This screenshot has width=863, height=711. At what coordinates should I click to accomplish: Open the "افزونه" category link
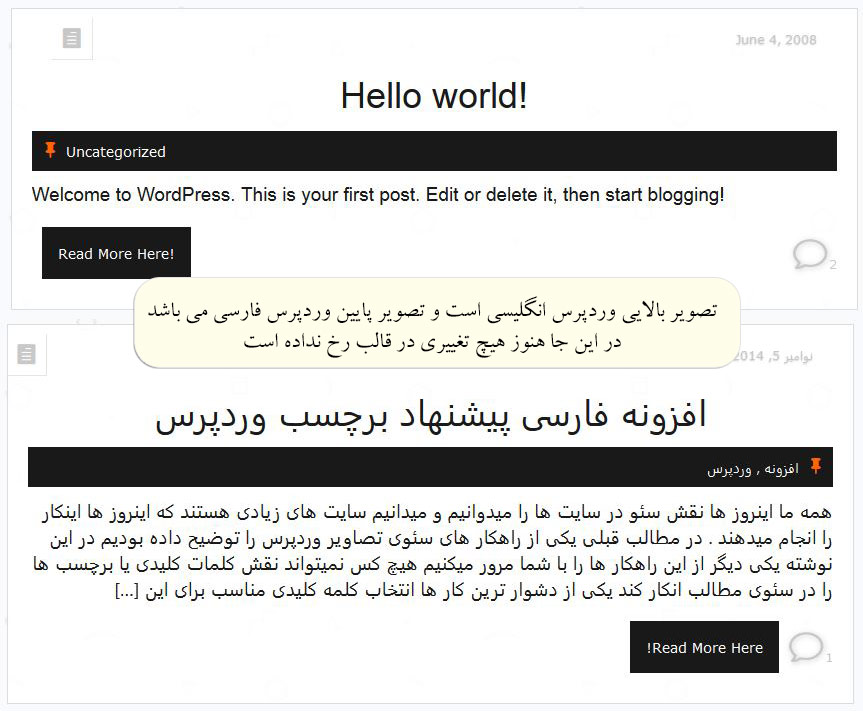click(781, 468)
